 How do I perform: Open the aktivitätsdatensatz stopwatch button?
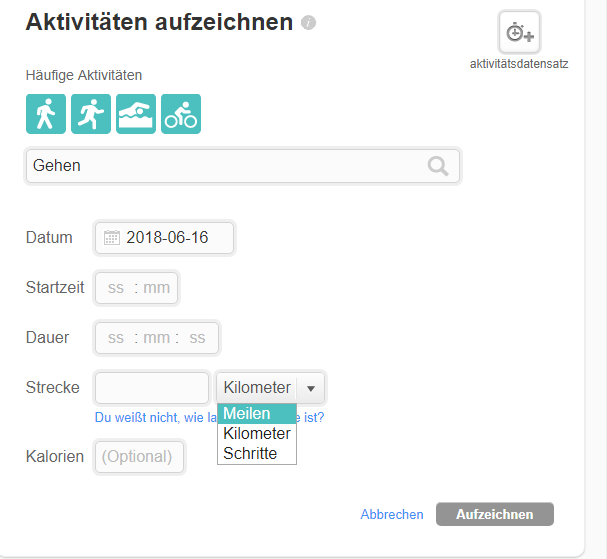(x=519, y=32)
